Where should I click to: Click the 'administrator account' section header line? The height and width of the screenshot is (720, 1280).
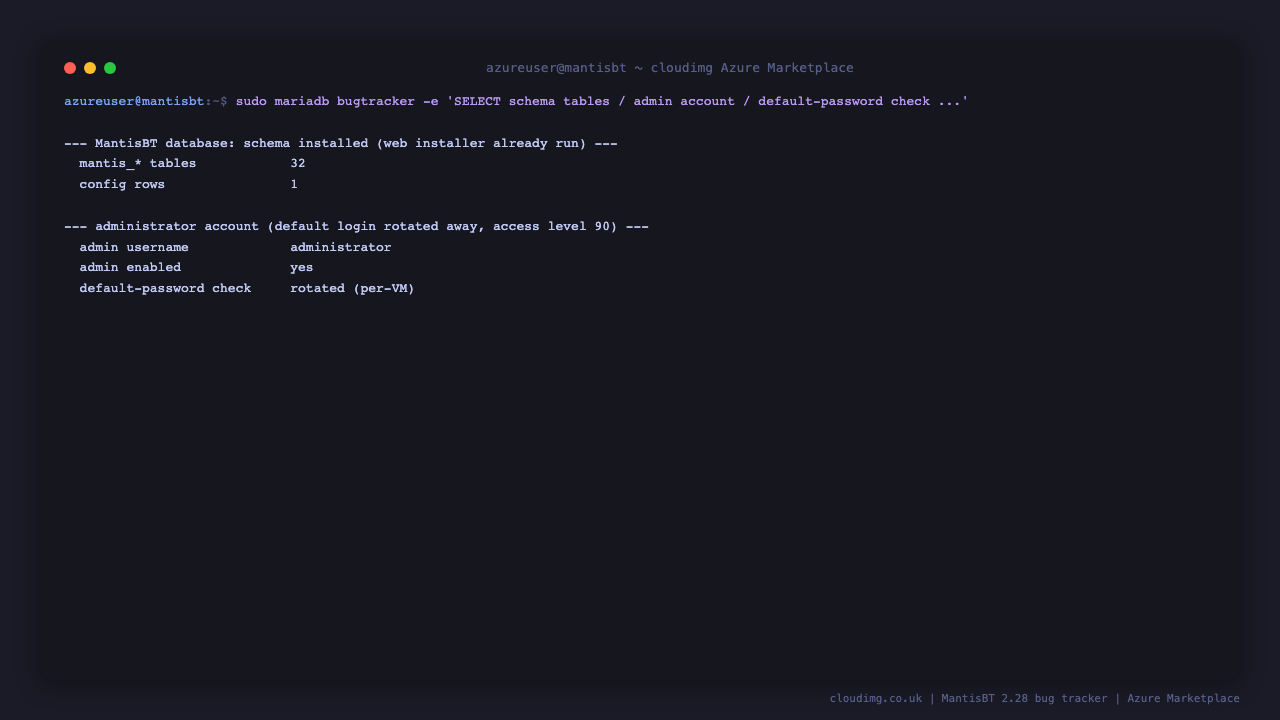(356, 226)
